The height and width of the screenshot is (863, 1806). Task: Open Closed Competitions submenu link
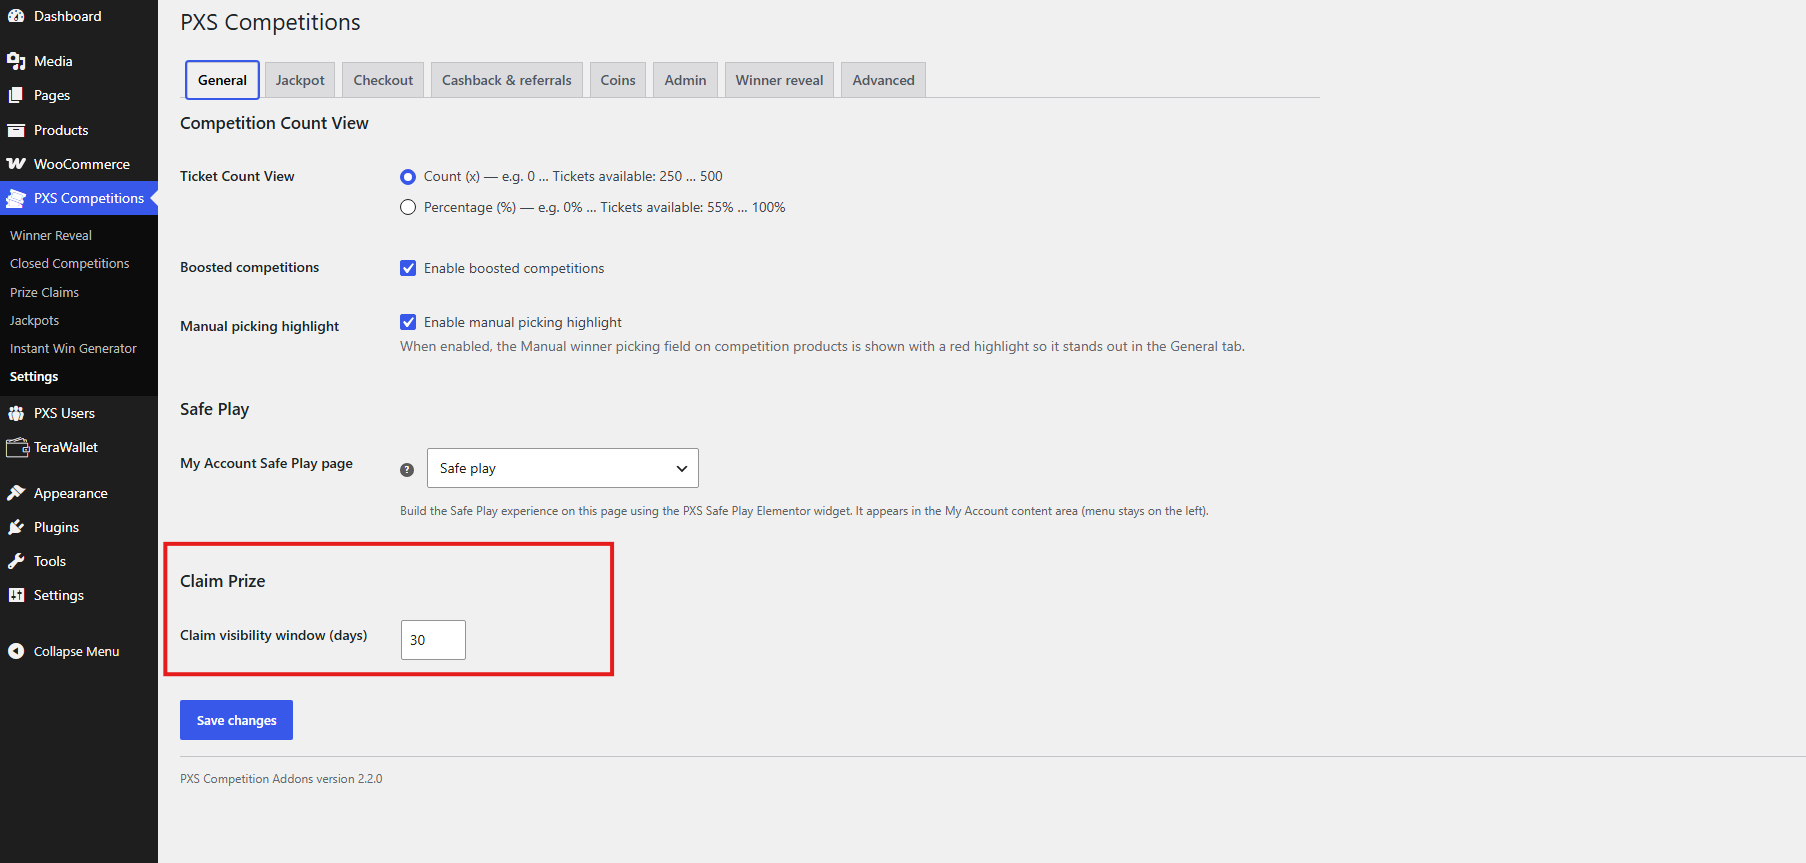(x=70, y=263)
